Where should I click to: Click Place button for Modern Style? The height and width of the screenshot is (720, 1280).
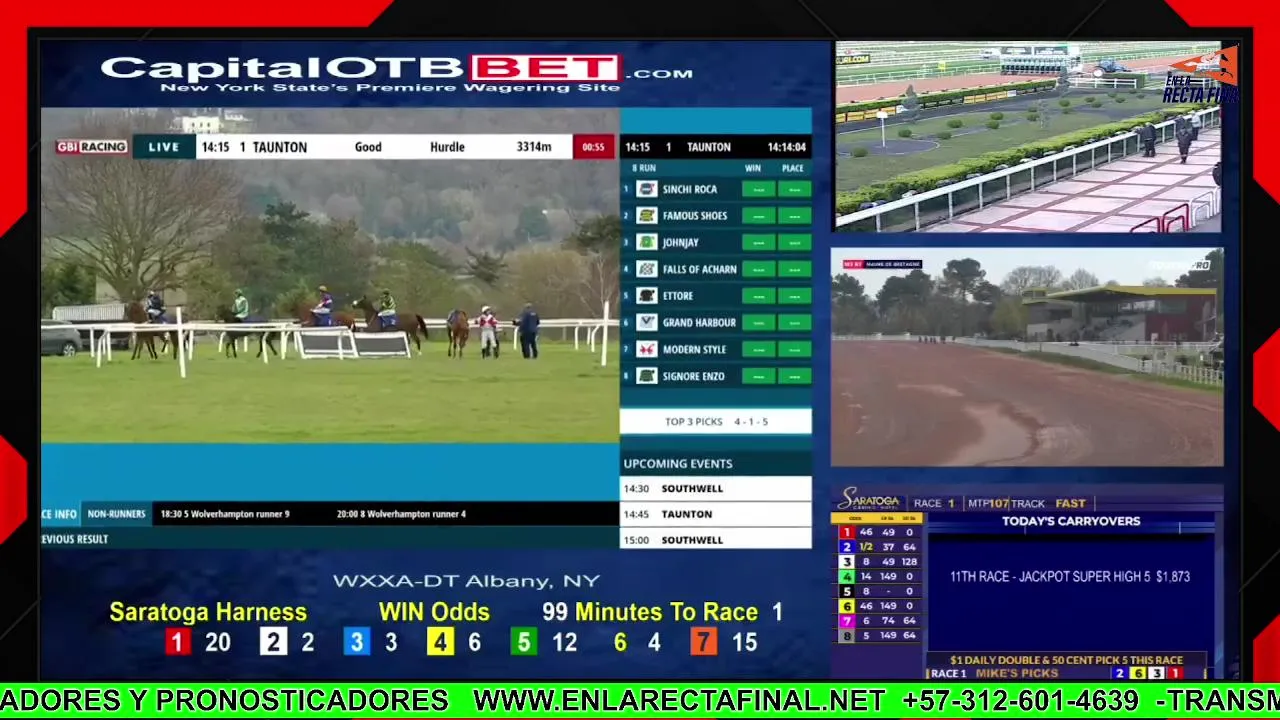click(795, 349)
